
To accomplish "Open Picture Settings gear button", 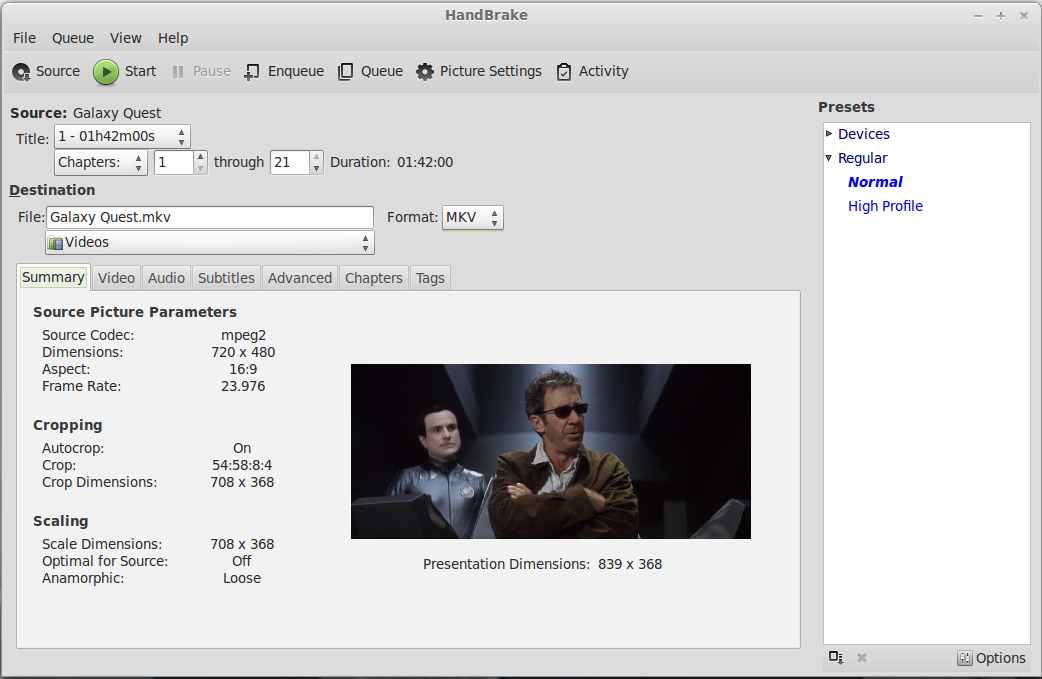I will click(478, 71).
